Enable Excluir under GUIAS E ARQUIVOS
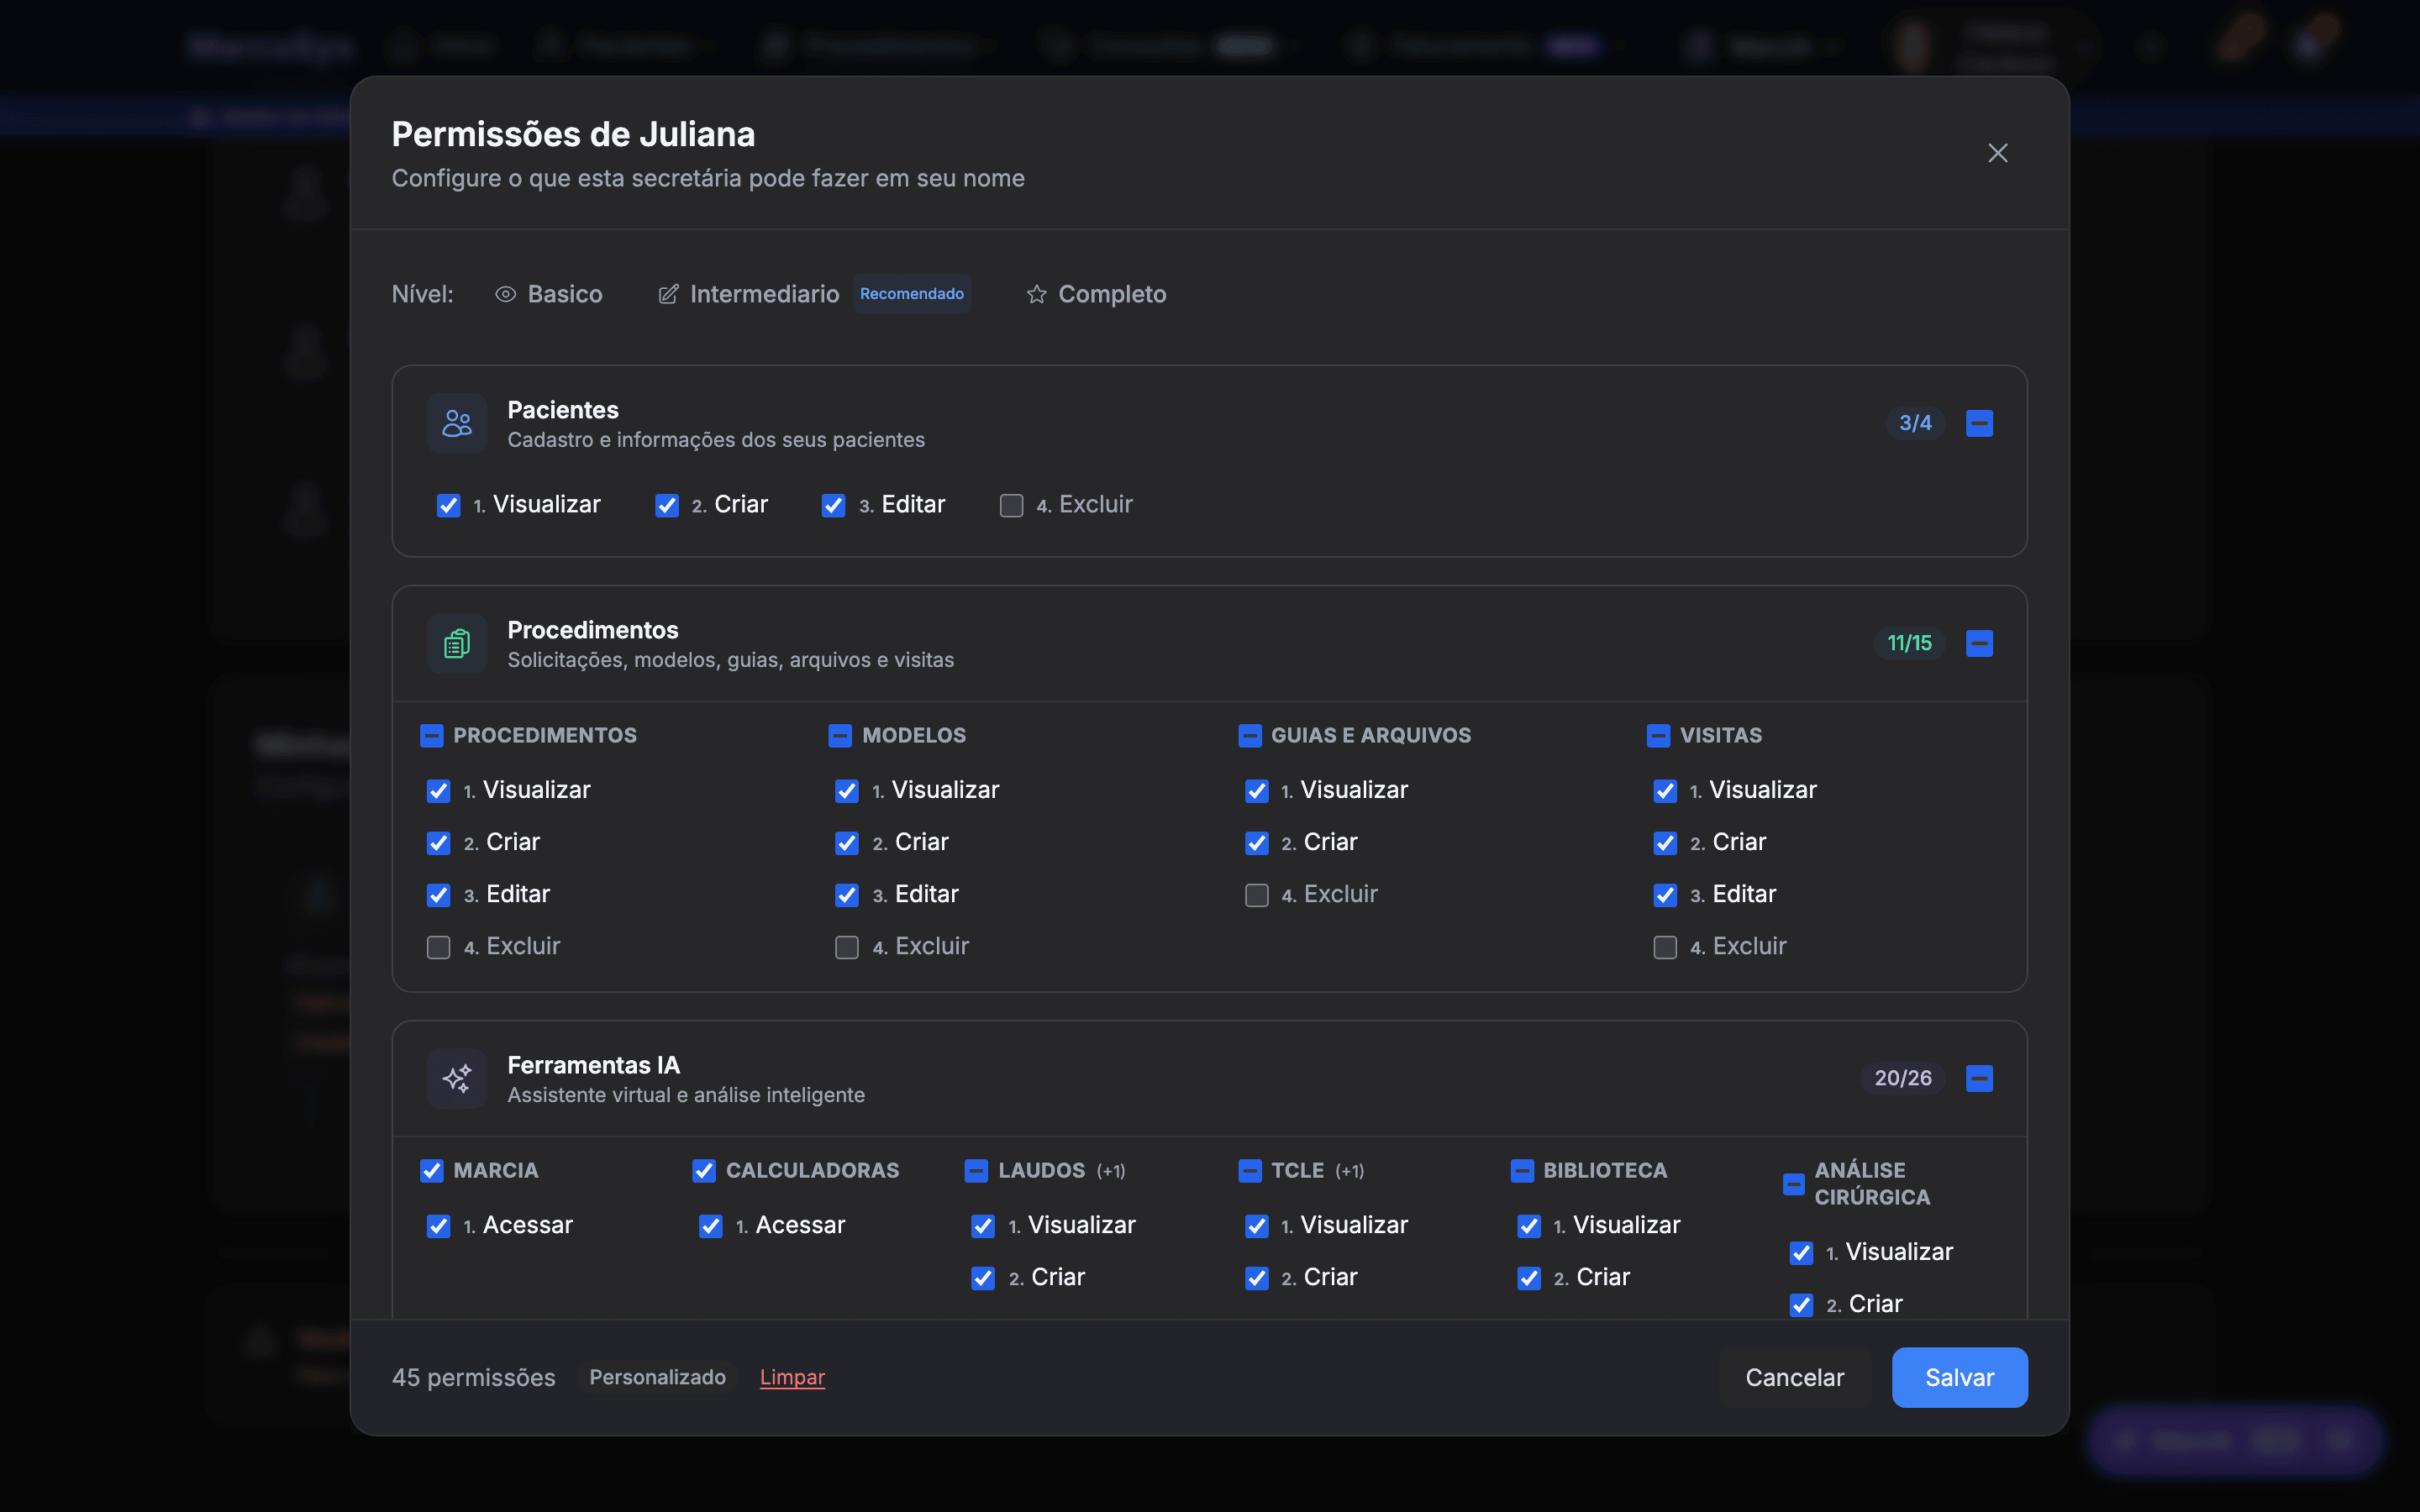Viewport: 2420px width, 1512px height. 1256,895
